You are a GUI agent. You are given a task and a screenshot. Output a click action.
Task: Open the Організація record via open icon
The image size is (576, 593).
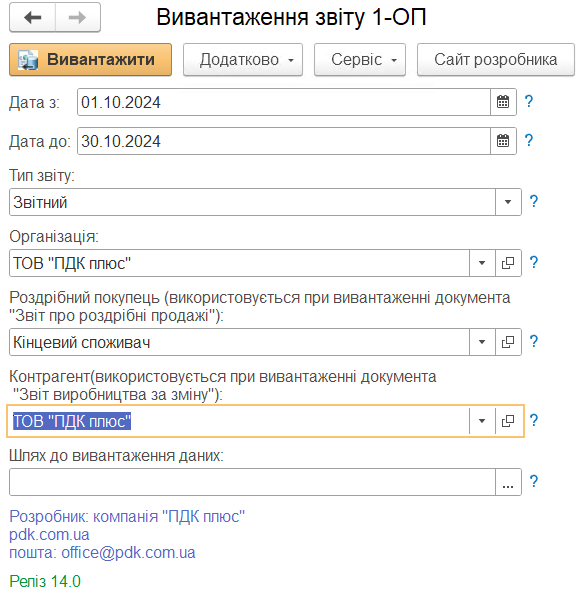point(508,263)
